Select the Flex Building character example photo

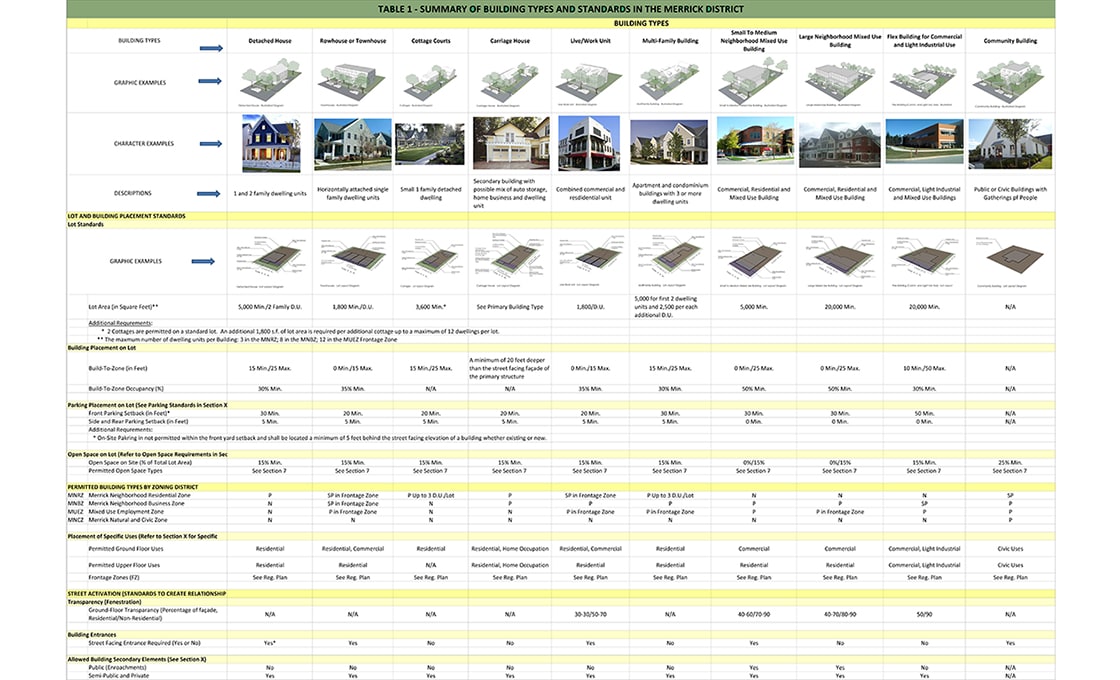(x=924, y=143)
